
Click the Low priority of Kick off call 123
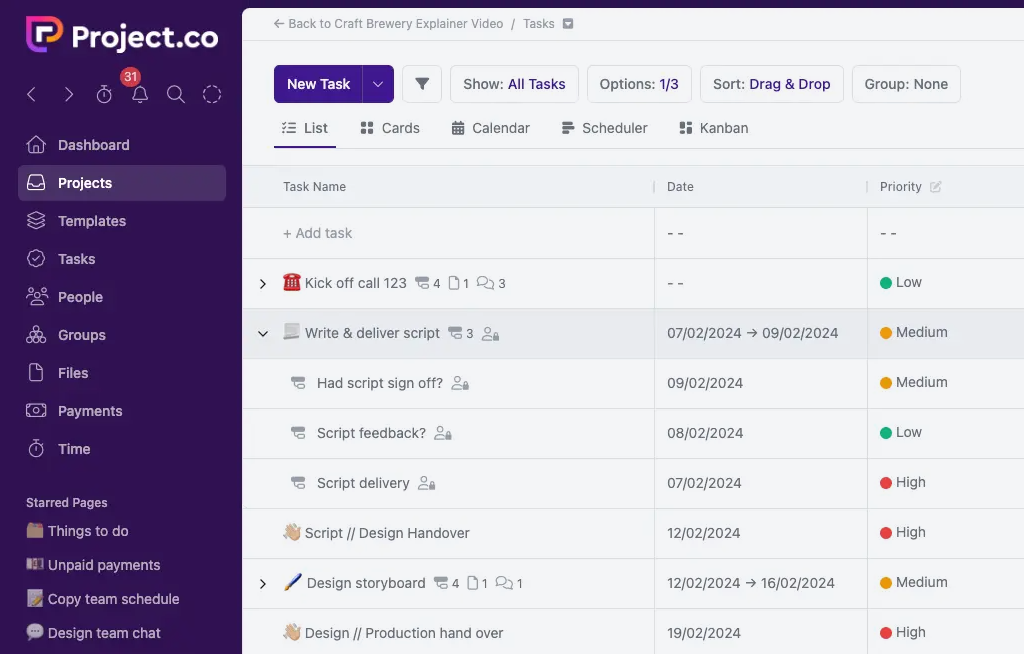(901, 282)
